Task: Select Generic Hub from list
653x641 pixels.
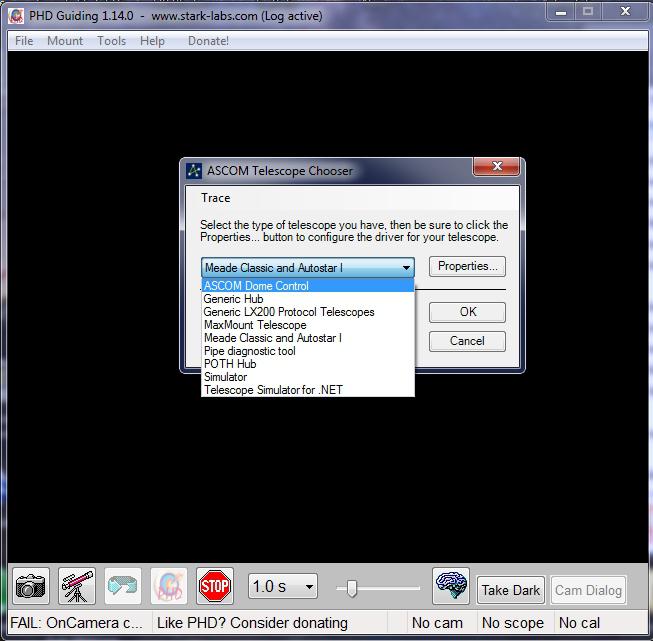Action: tap(308, 299)
